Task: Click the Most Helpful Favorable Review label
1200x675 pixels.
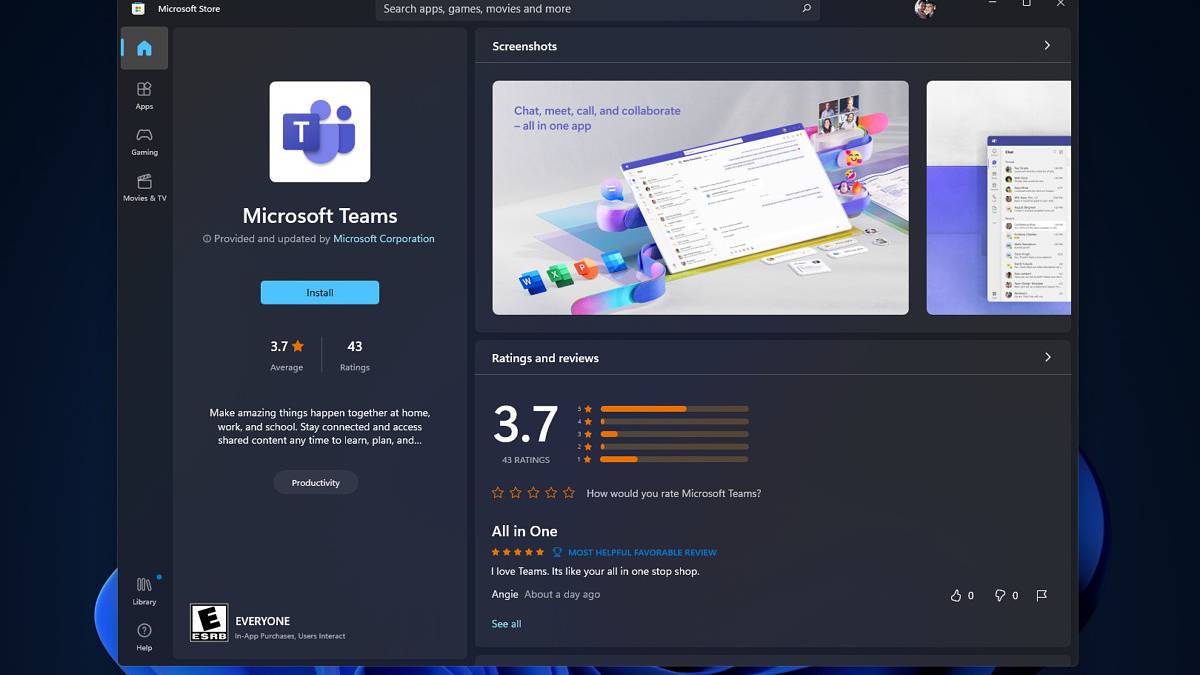Action: [642, 552]
